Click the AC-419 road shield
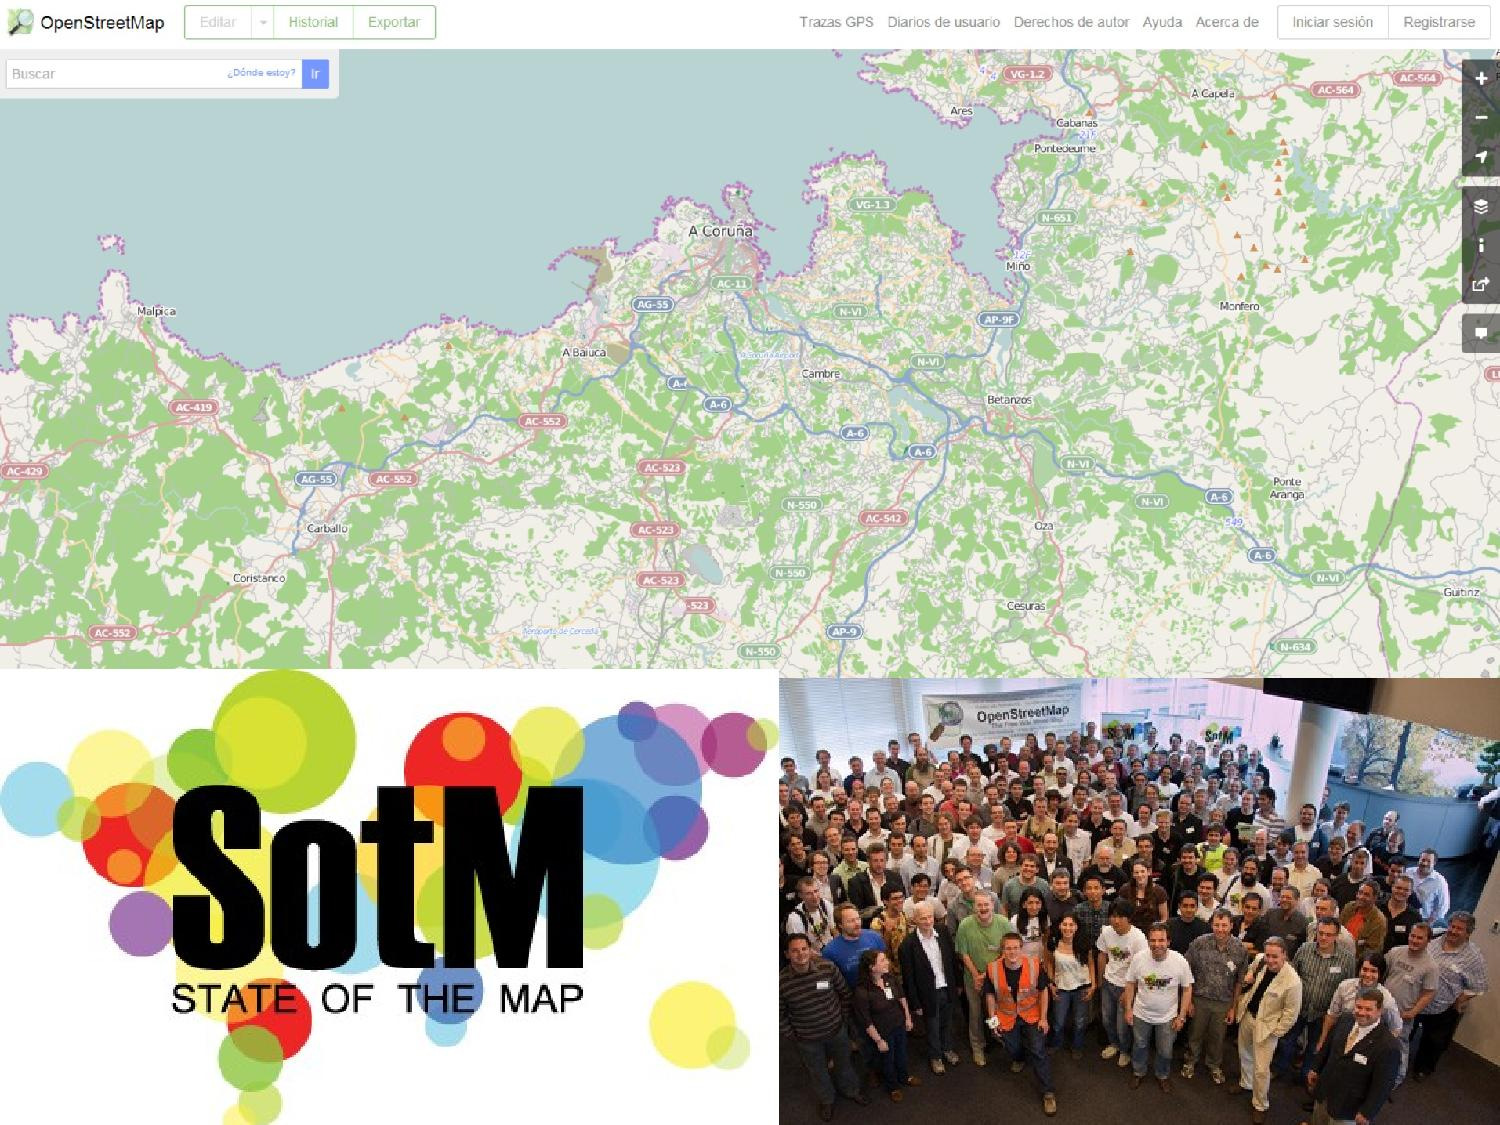Screen dimensions: 1500x1125 click(x=194, y=407)
